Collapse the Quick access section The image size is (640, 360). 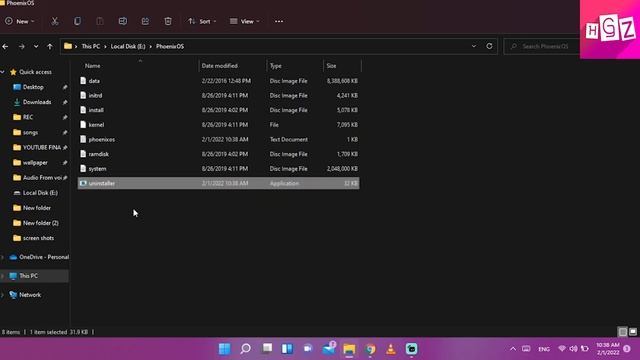pyautogui.click(x=3, y=72)
